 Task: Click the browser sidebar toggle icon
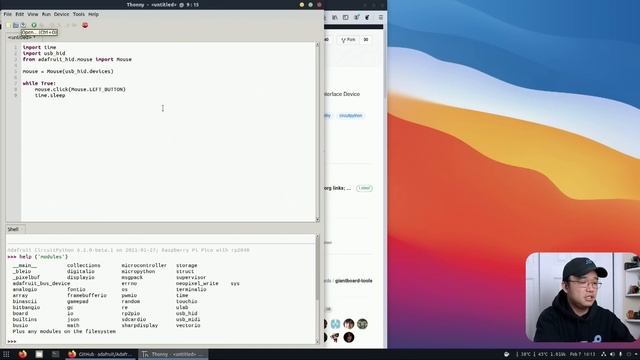pos(345,18)
